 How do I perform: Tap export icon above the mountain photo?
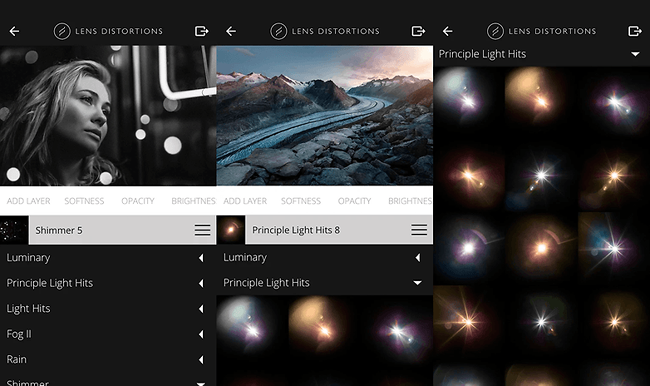pos(418,31)
